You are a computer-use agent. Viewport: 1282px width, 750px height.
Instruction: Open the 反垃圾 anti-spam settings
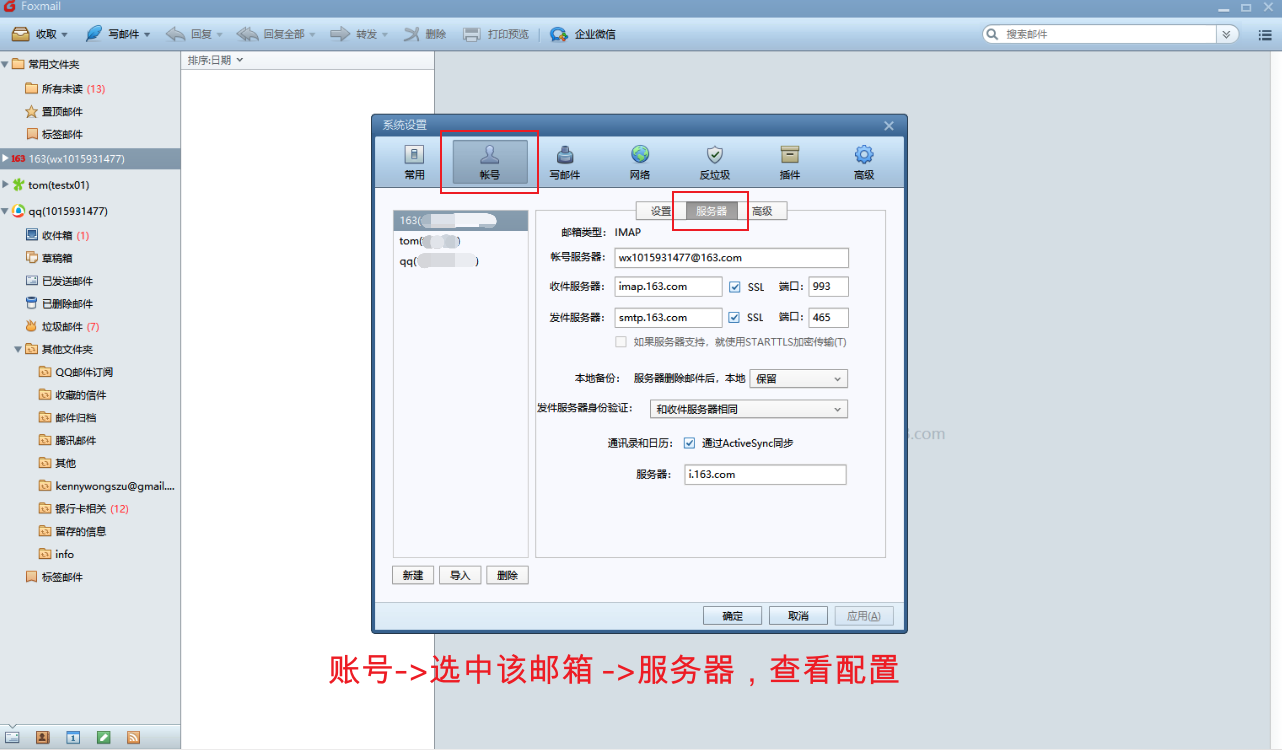pos(714,163)
